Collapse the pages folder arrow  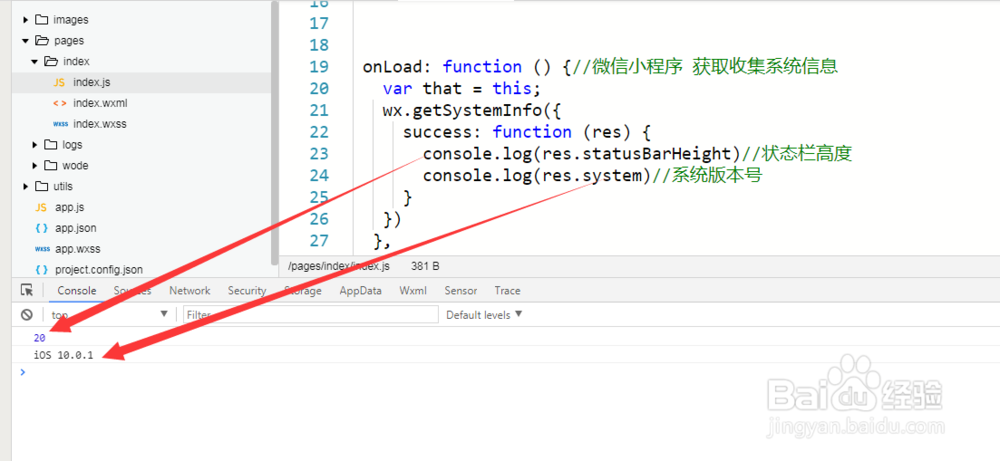[x=26, y=41]
